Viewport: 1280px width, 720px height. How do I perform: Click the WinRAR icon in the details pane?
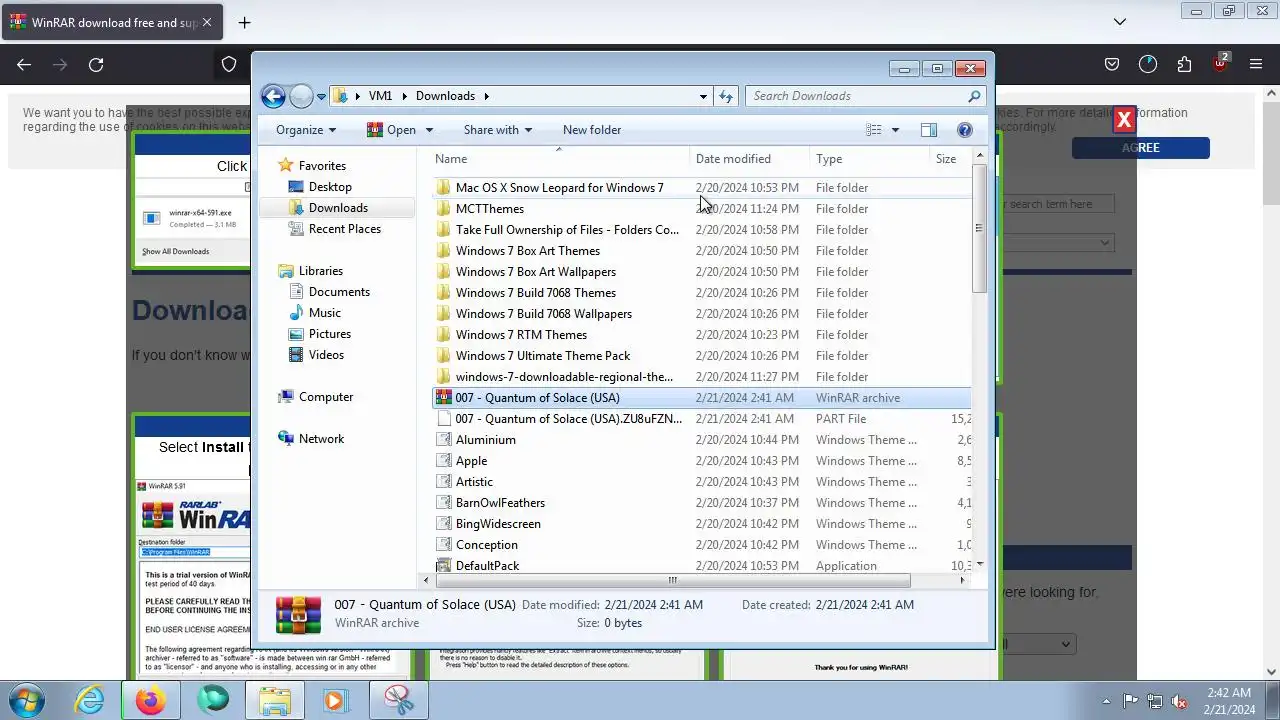pos(298,614)
